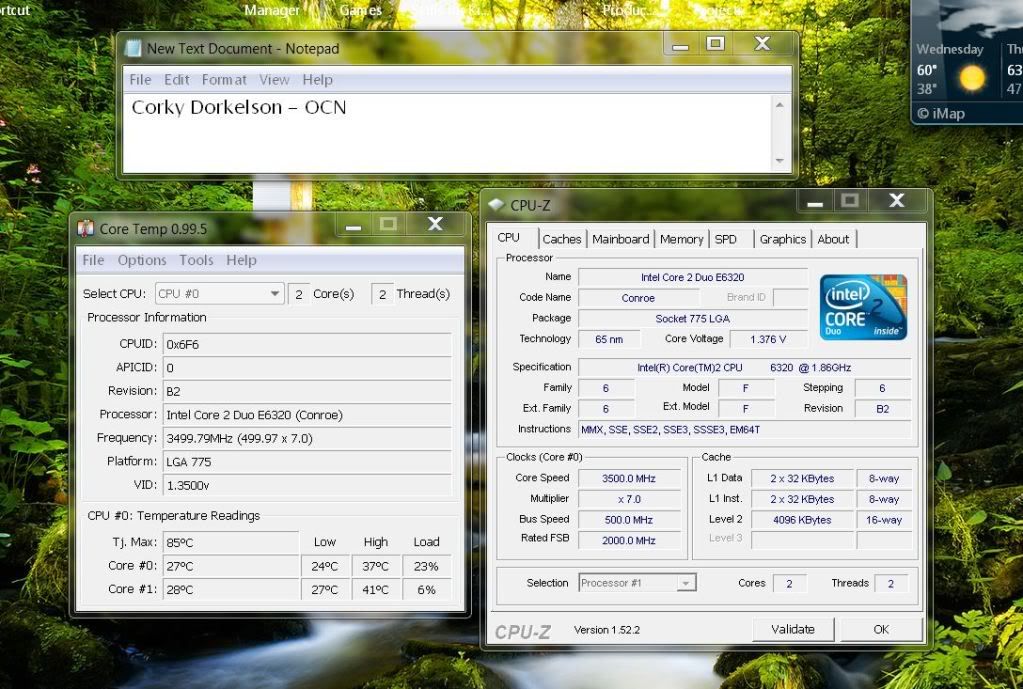
Task: Click the Games desktop label
Action: [x=361, y=10]
